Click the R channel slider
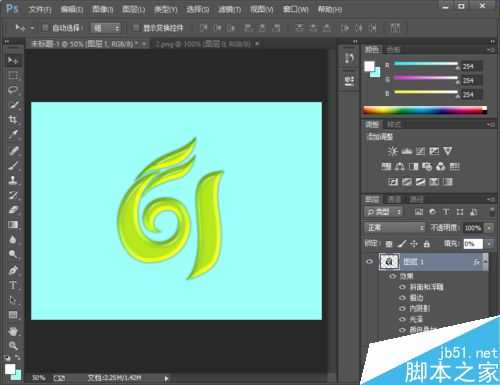500x385 pixels. click(426, 64)
